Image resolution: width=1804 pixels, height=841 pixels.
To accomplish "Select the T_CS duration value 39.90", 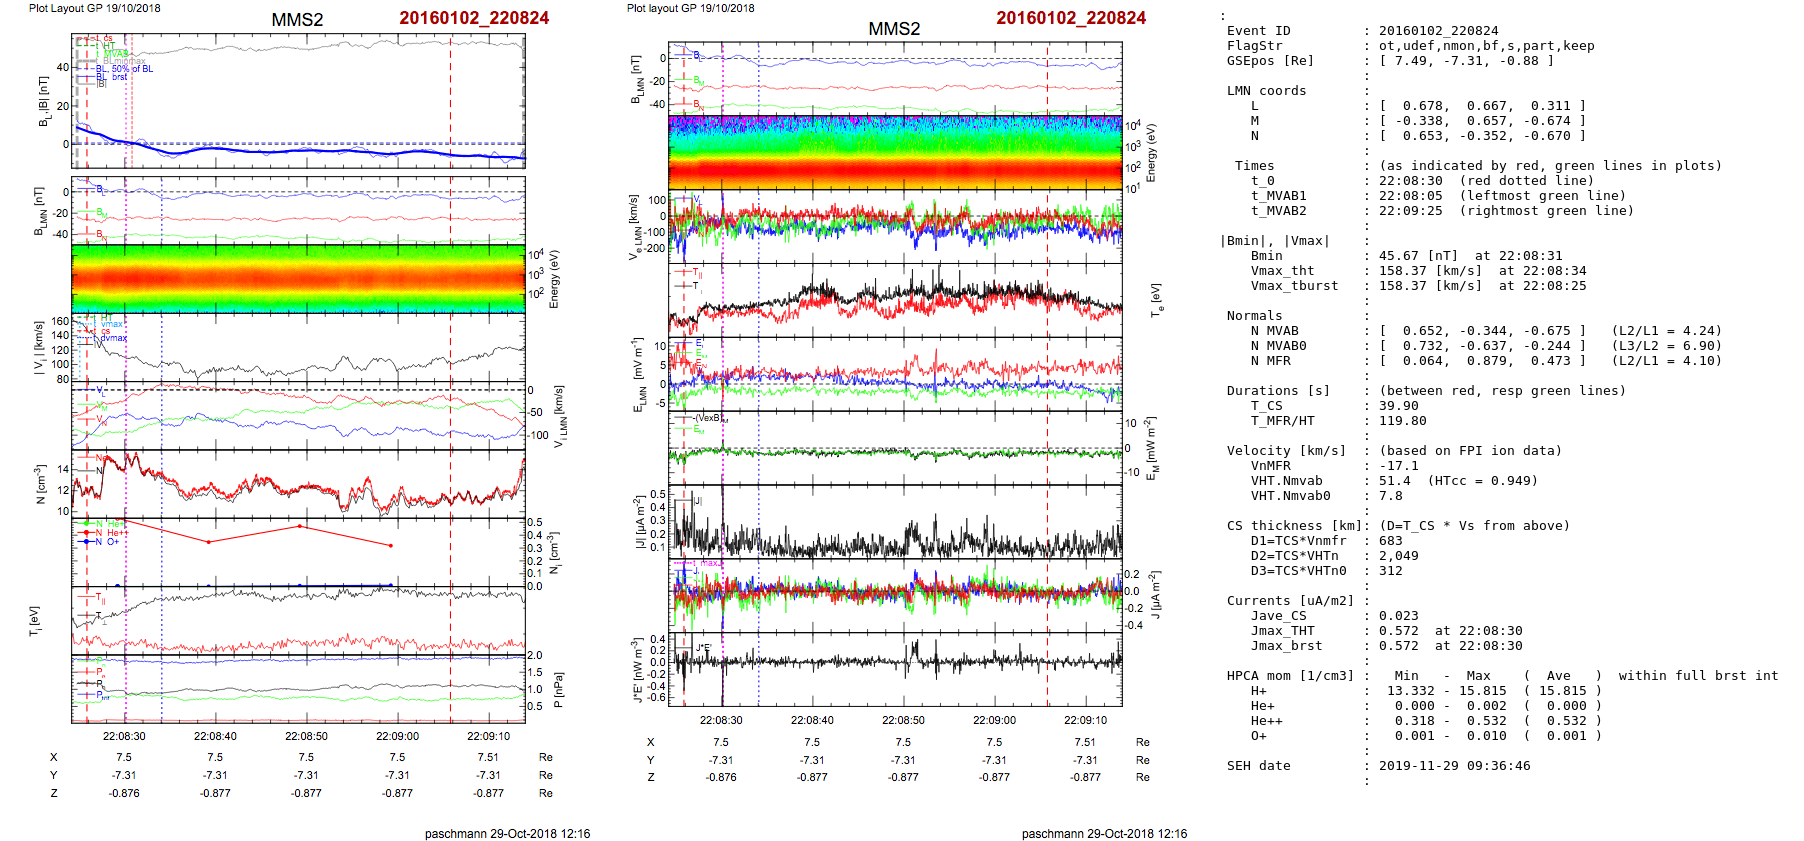I will [x=1398, y=406].
